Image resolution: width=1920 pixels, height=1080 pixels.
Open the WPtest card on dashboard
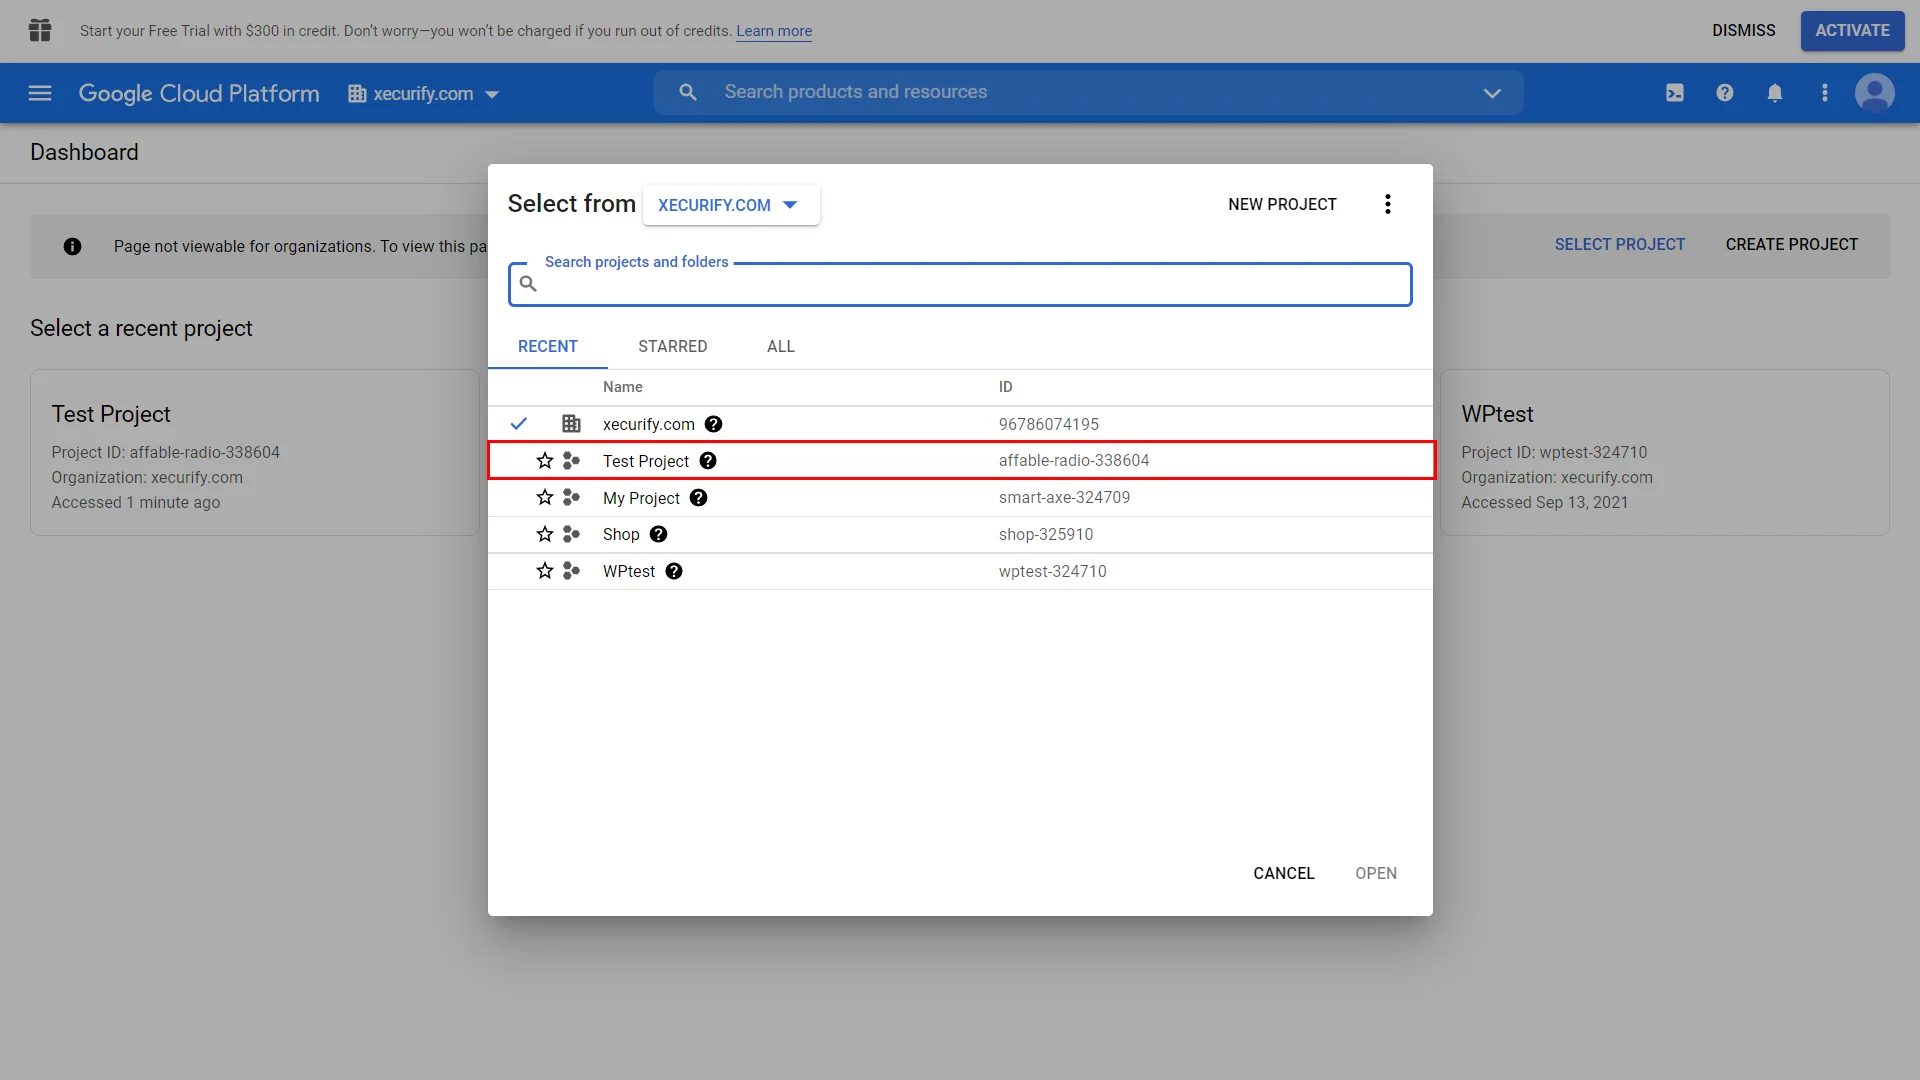pos(1665,453)
